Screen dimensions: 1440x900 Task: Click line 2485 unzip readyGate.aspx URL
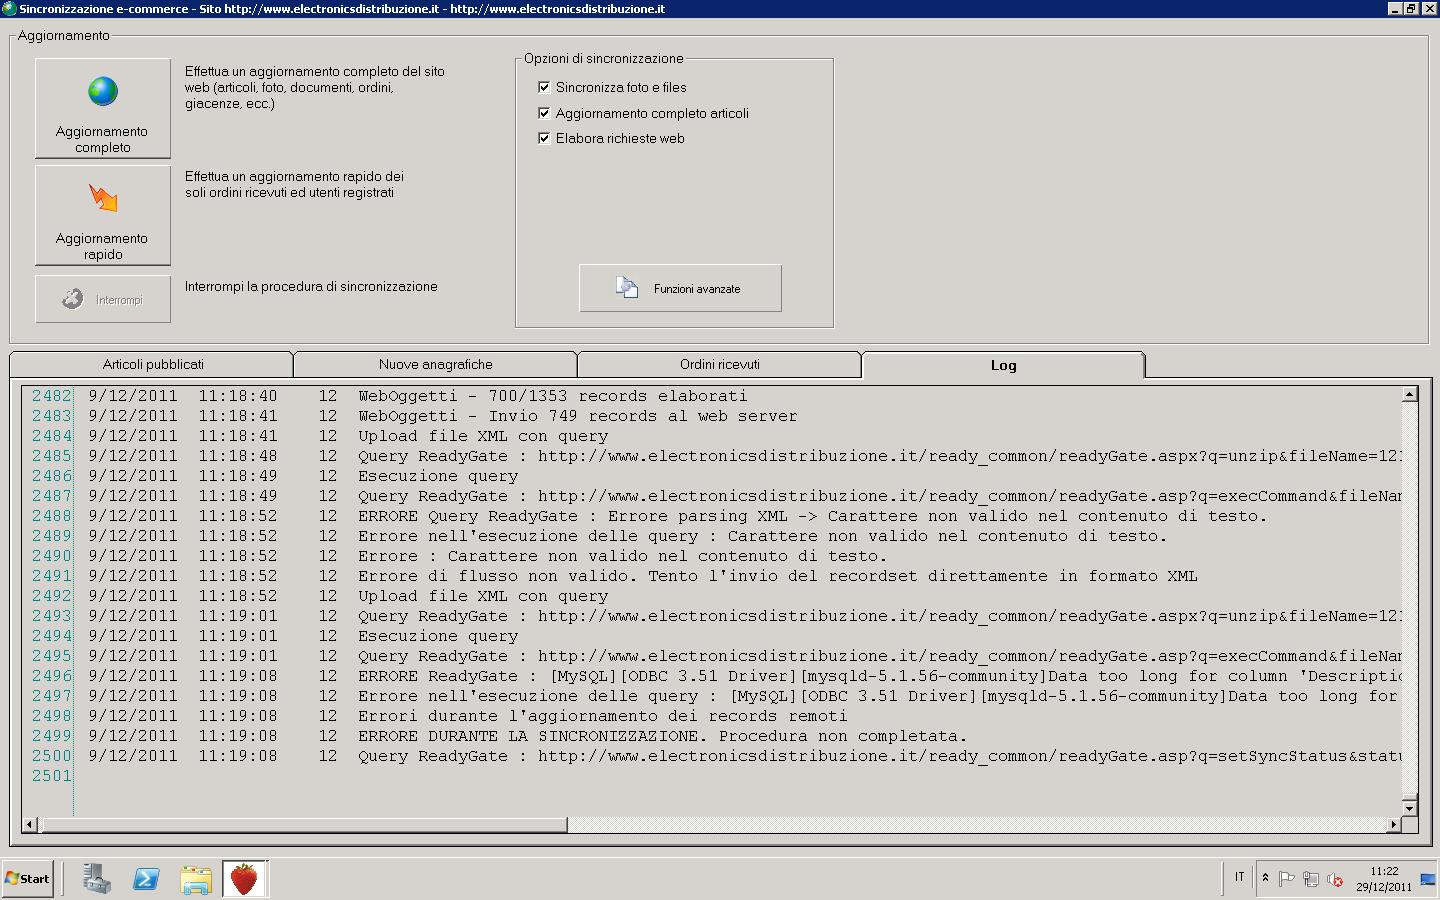click(880, 456)
